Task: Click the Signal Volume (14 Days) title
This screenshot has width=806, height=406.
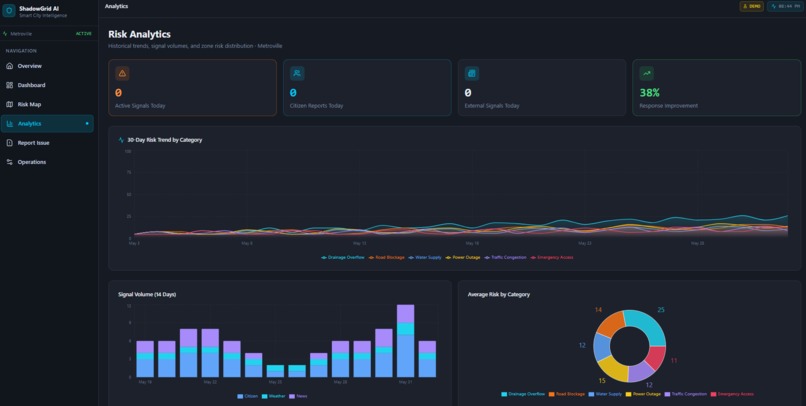Action: point(147,294)
